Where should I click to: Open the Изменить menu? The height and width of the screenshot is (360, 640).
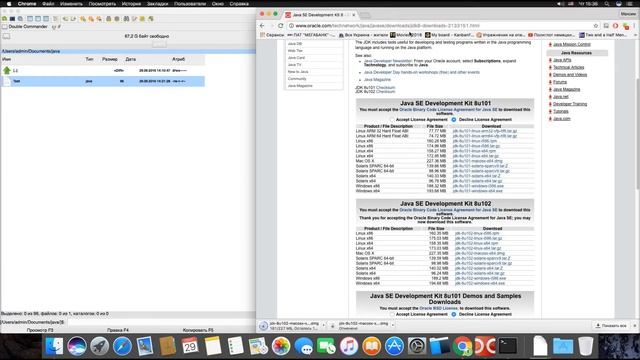[71, 4]
